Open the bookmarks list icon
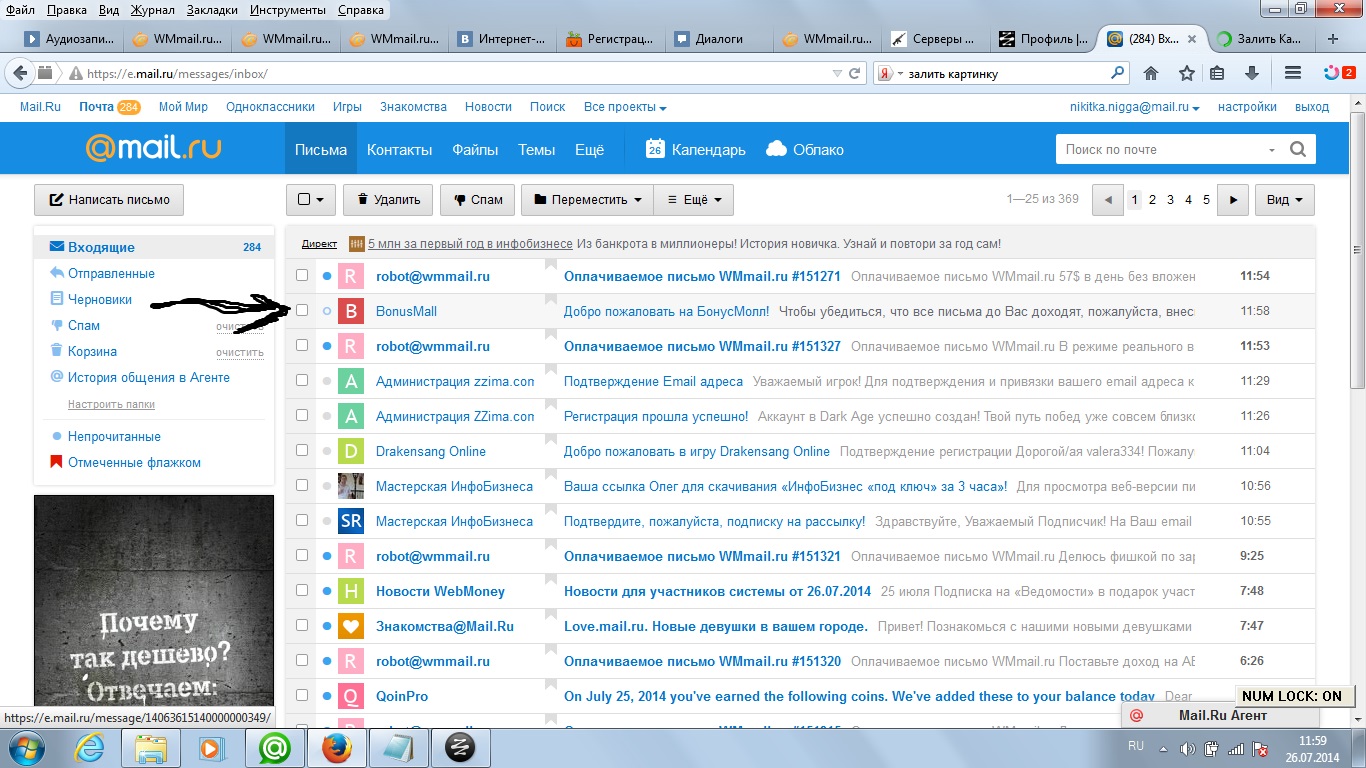The width and height of the screenshot is (1366, 768). click(1217, 73)
